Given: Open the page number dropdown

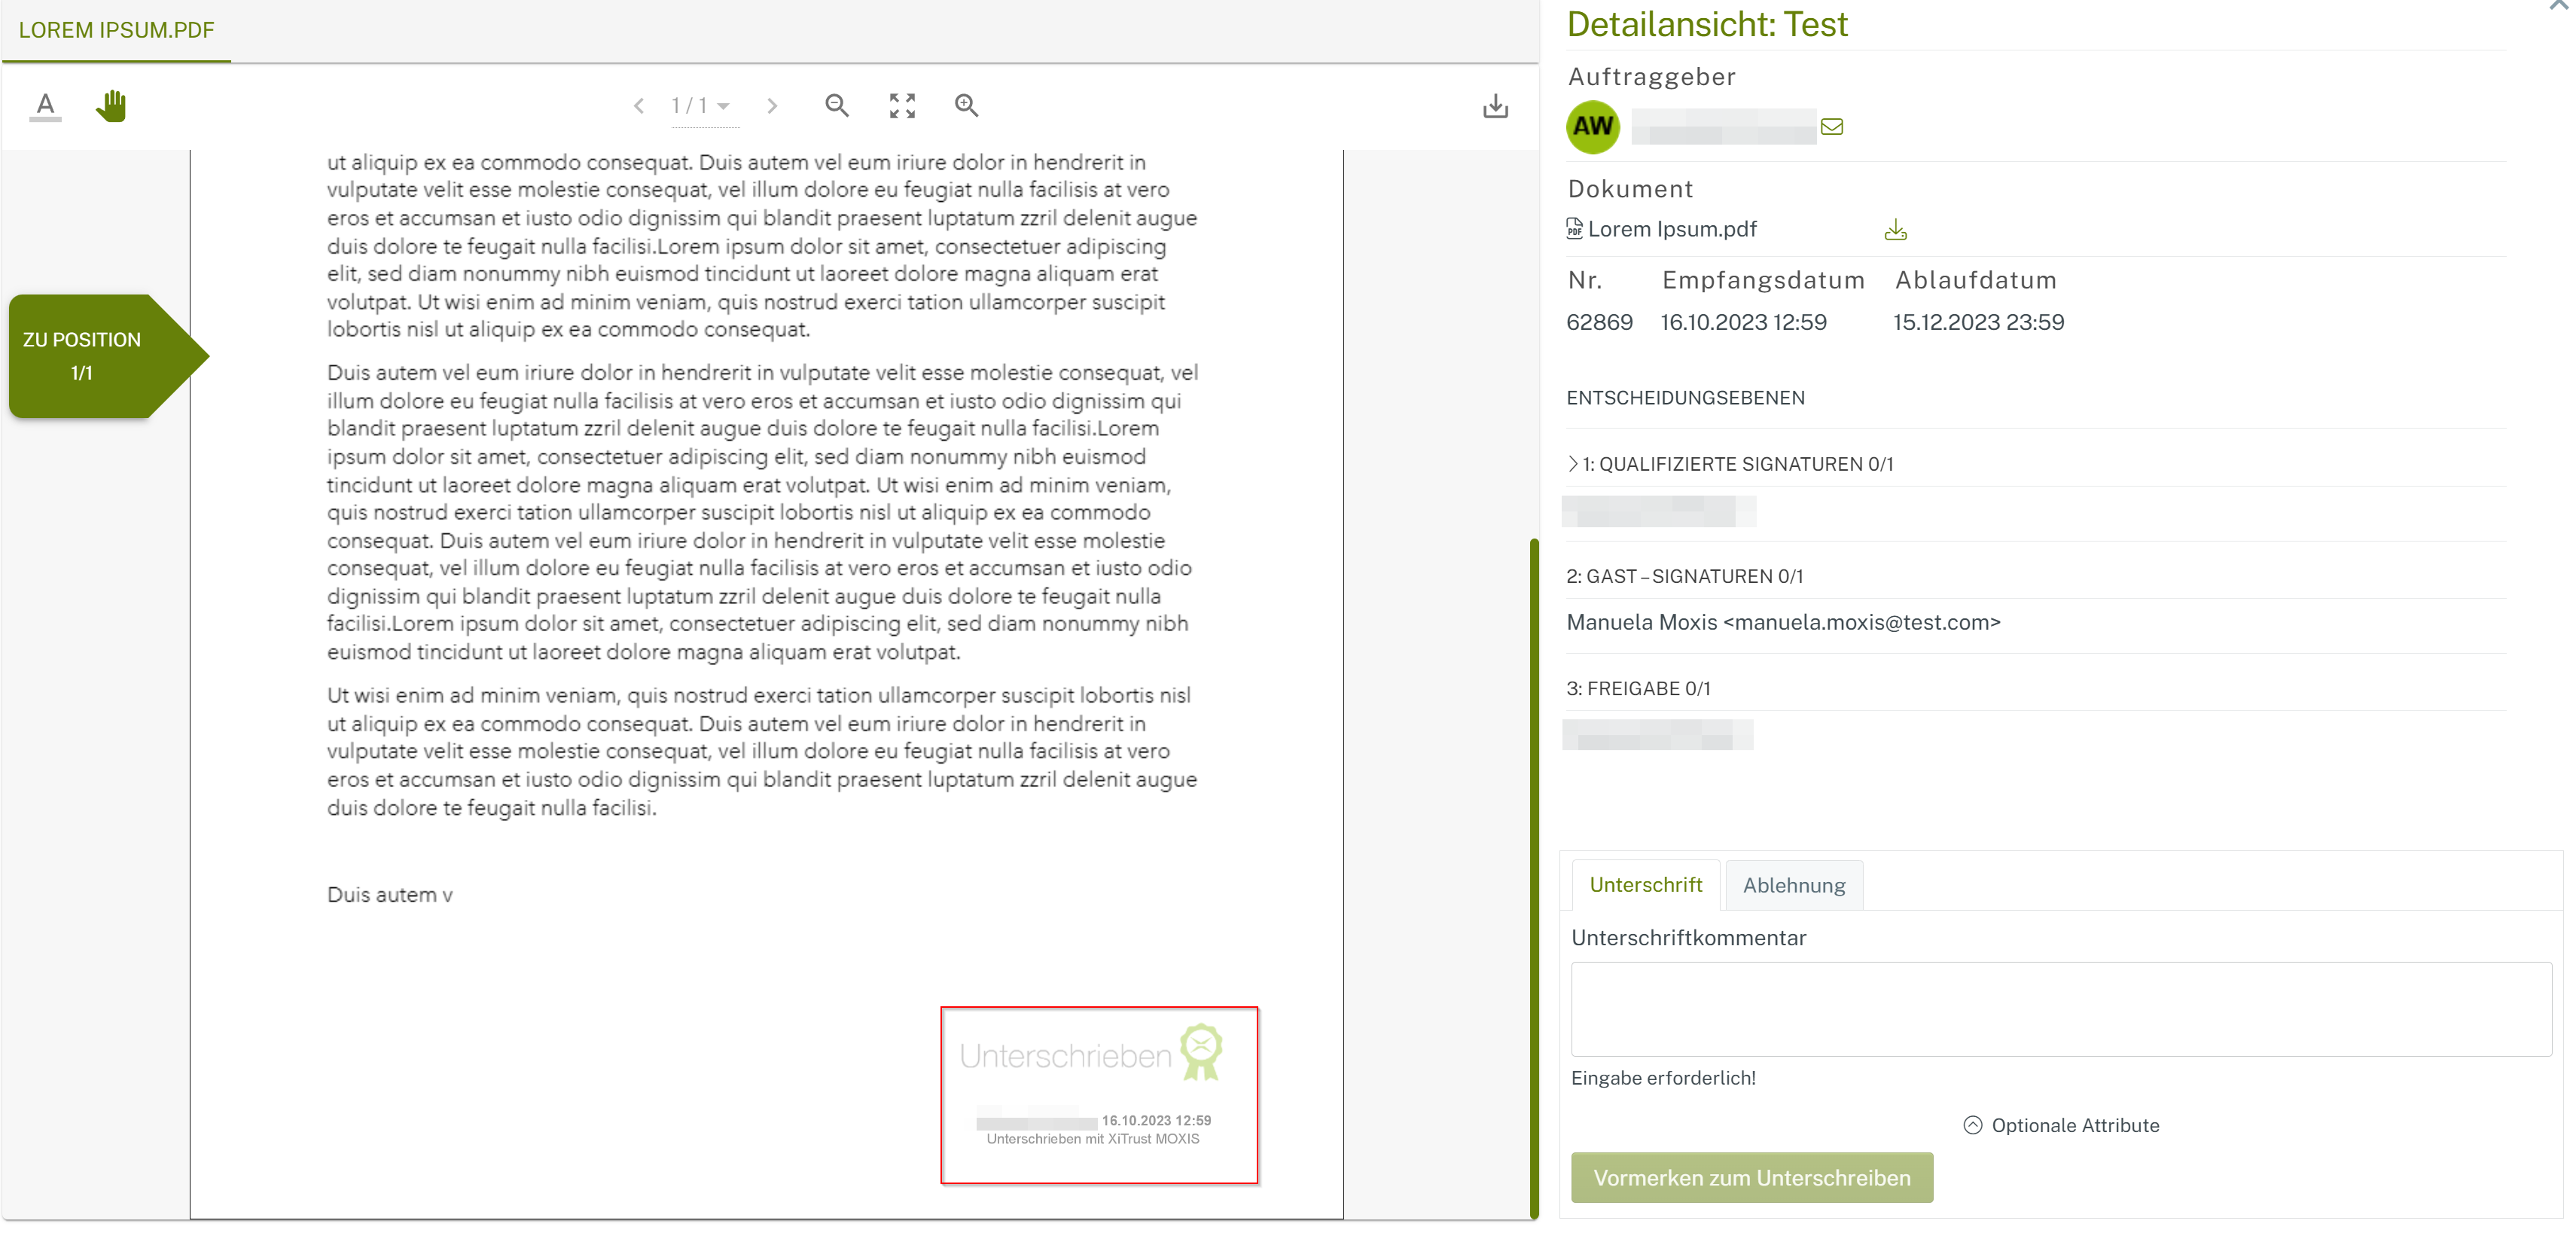Looking at the screenshot, I should click(722, 106).
